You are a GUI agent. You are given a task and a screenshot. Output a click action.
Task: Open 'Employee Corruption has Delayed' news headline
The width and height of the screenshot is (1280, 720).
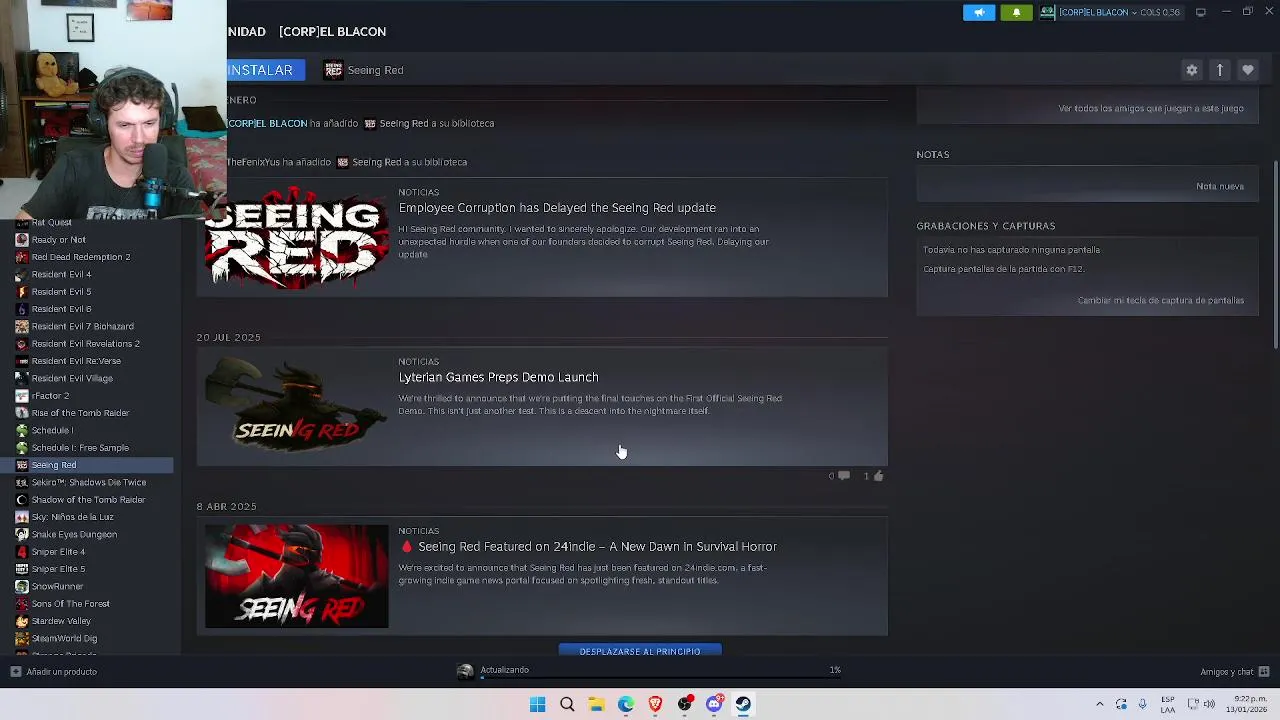tap(557, 208)
